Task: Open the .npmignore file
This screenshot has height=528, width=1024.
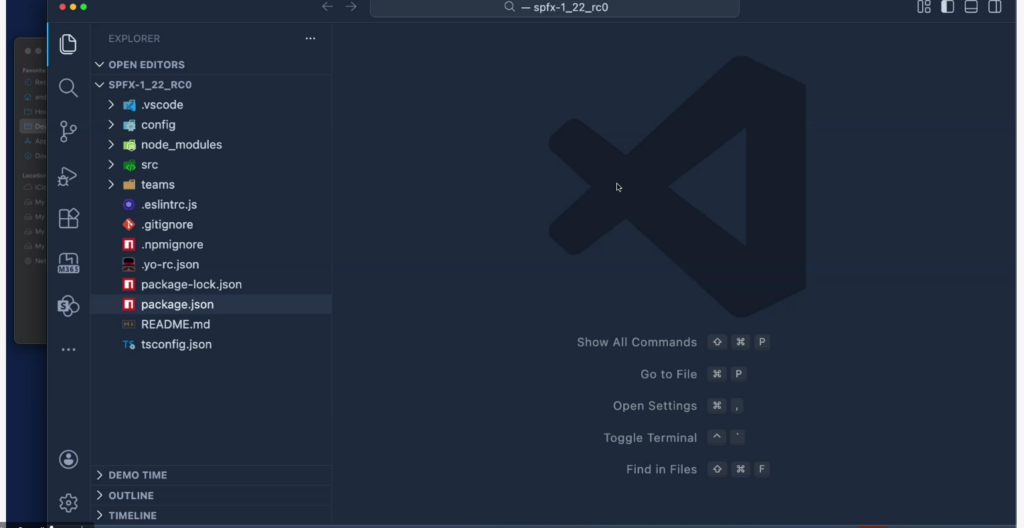Action: click(x=211, y=244)
